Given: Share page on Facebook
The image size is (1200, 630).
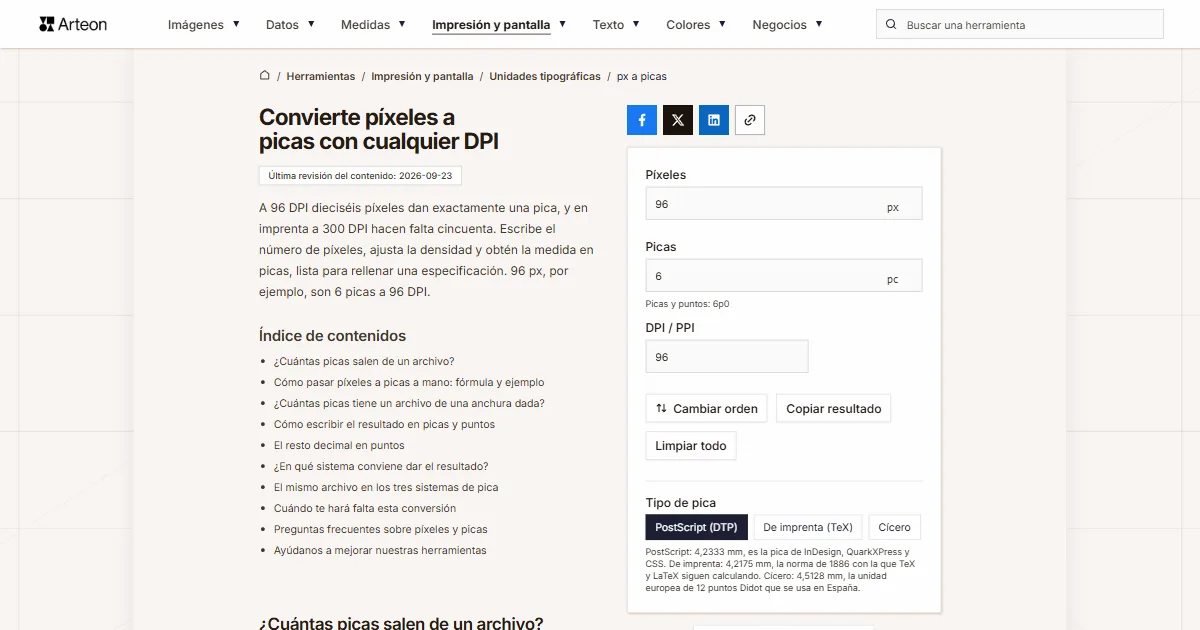Looking at the screenshot, I should point(642,120).
